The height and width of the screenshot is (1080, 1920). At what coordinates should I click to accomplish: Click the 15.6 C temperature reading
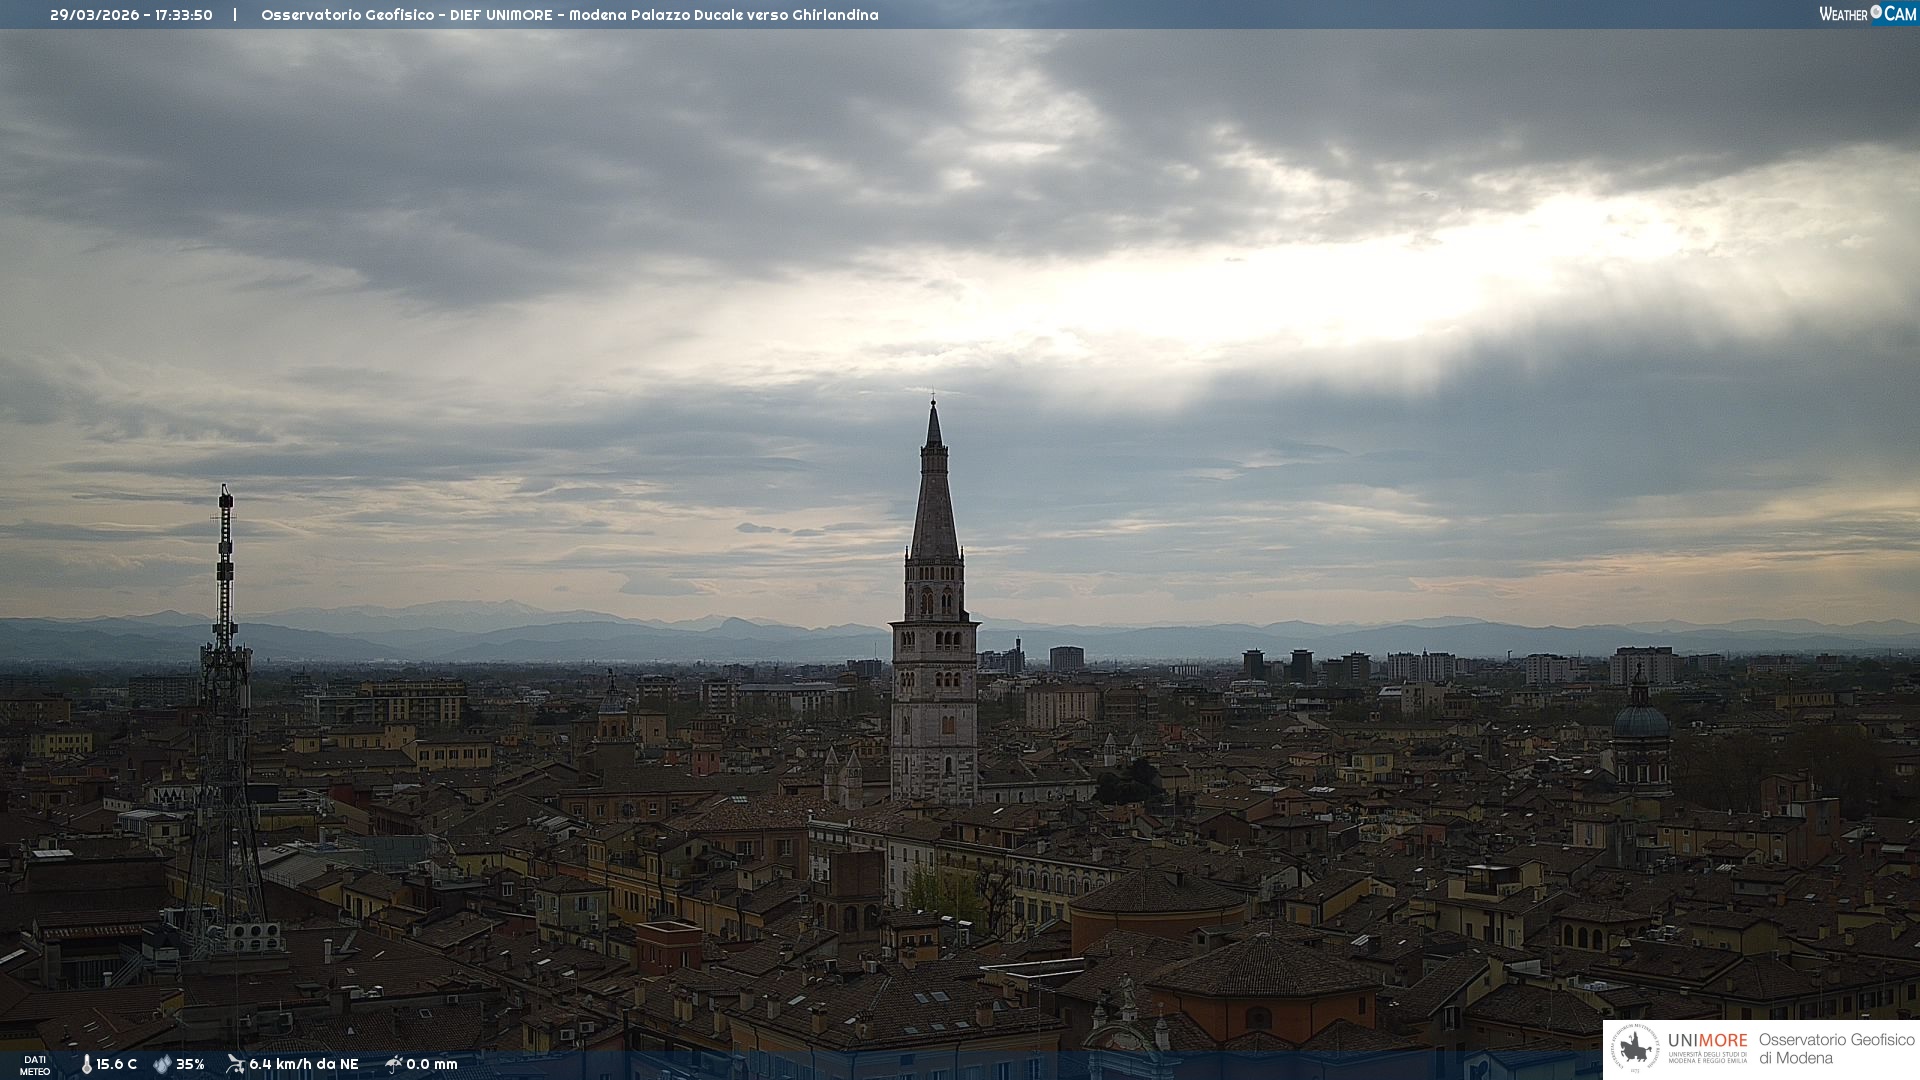[116, 1064]
